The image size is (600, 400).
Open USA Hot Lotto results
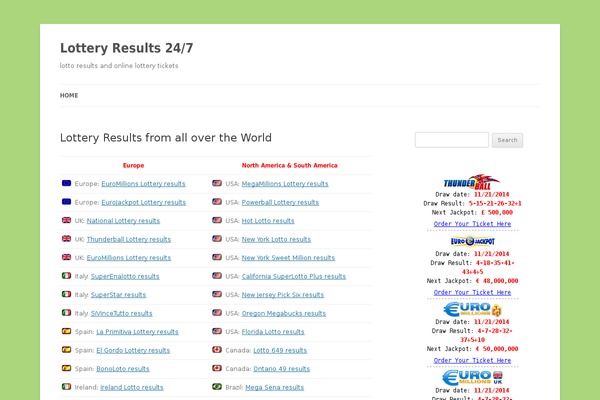(x=268, y=220)
